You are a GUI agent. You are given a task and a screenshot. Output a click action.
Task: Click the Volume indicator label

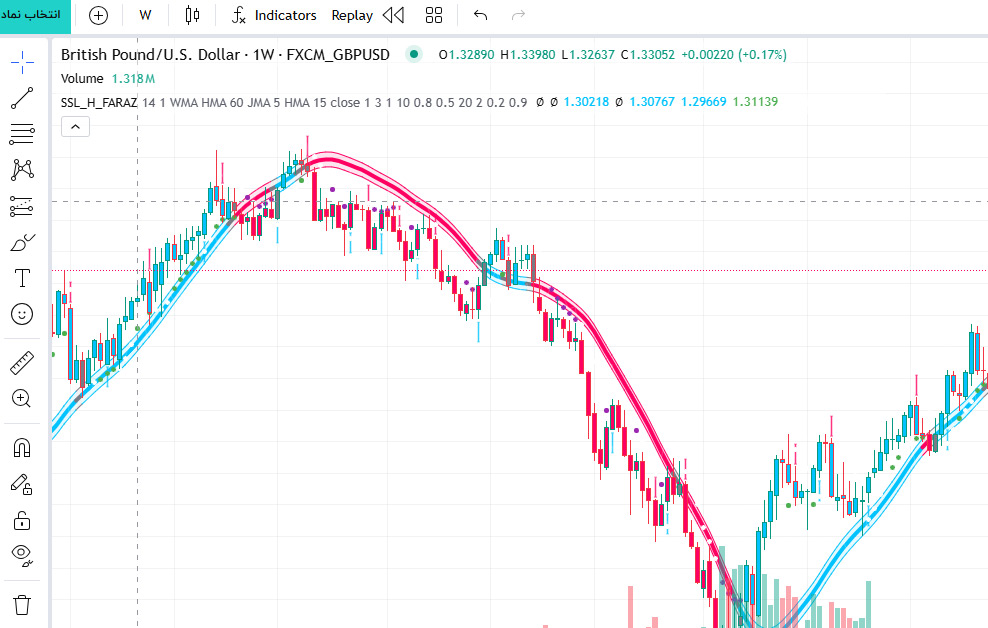click(x=82, y=79)
